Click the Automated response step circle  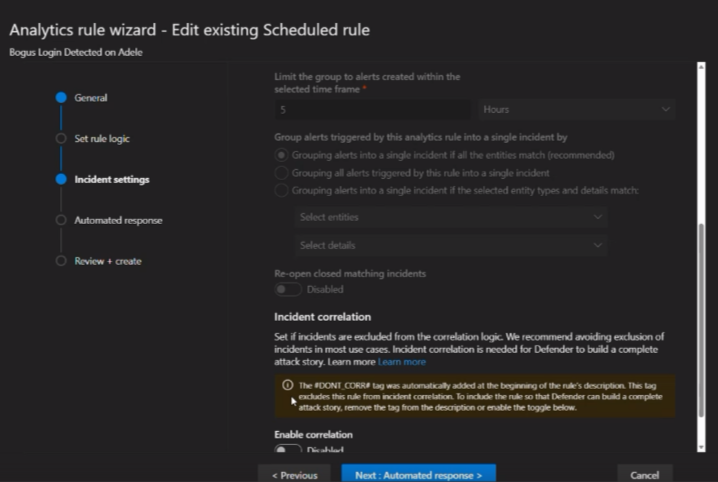pyautogui.click(x=61, y=220)
